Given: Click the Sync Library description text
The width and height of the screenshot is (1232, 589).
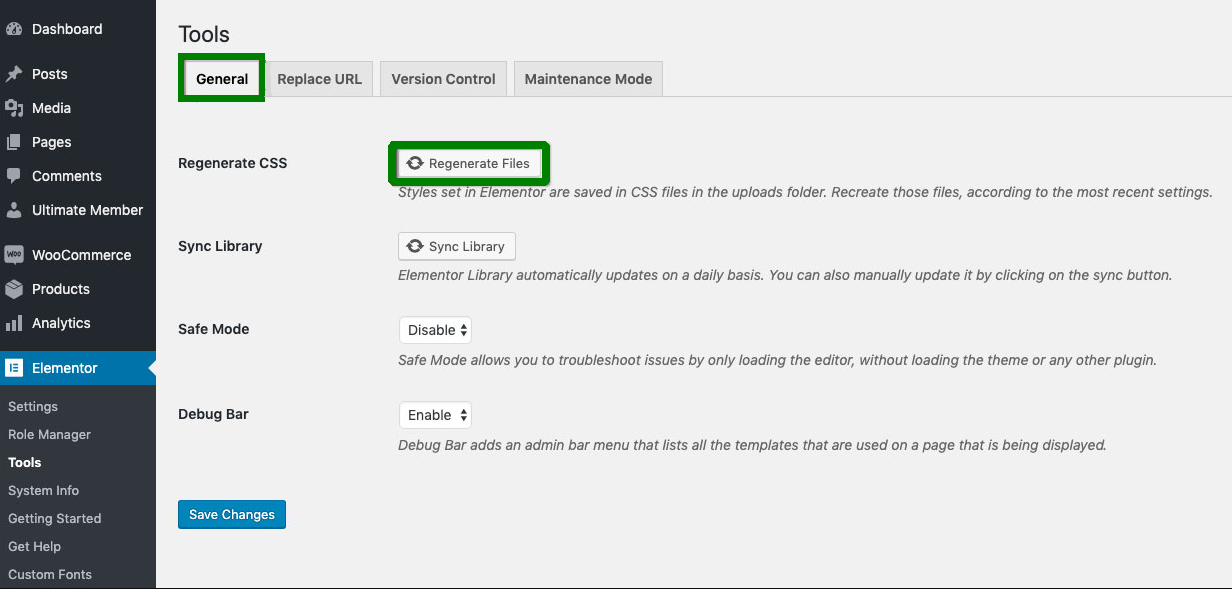Looking at the screenshot, I should coord(785,275).
